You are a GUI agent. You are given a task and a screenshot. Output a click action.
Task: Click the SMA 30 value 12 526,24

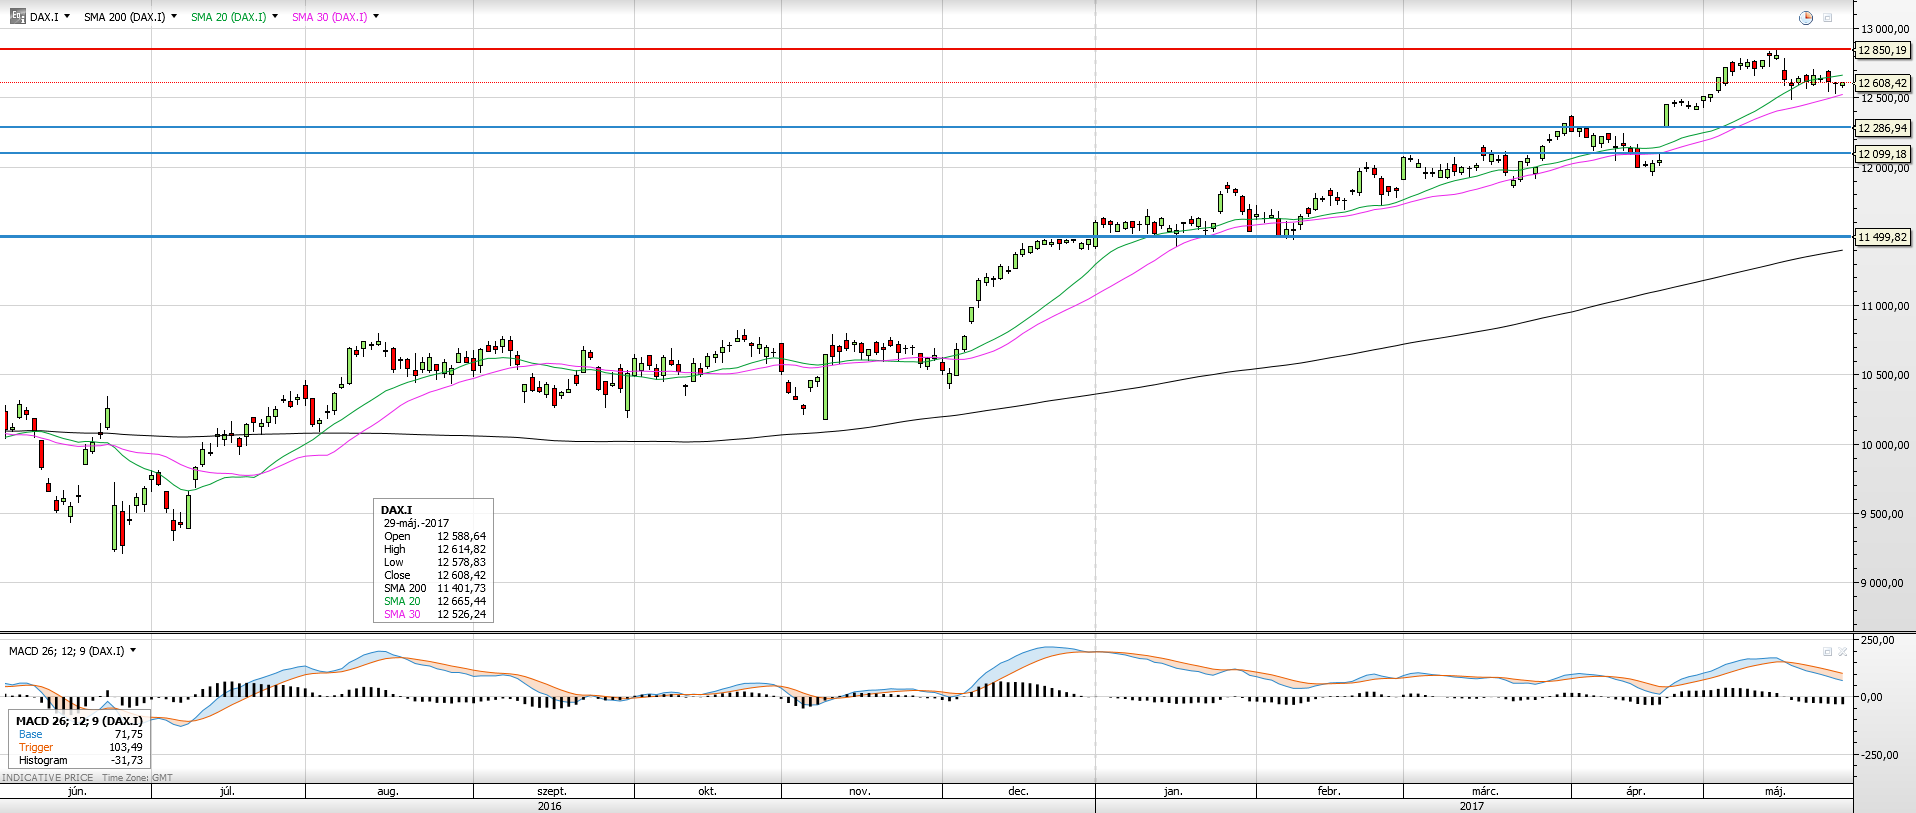(461, 614)
